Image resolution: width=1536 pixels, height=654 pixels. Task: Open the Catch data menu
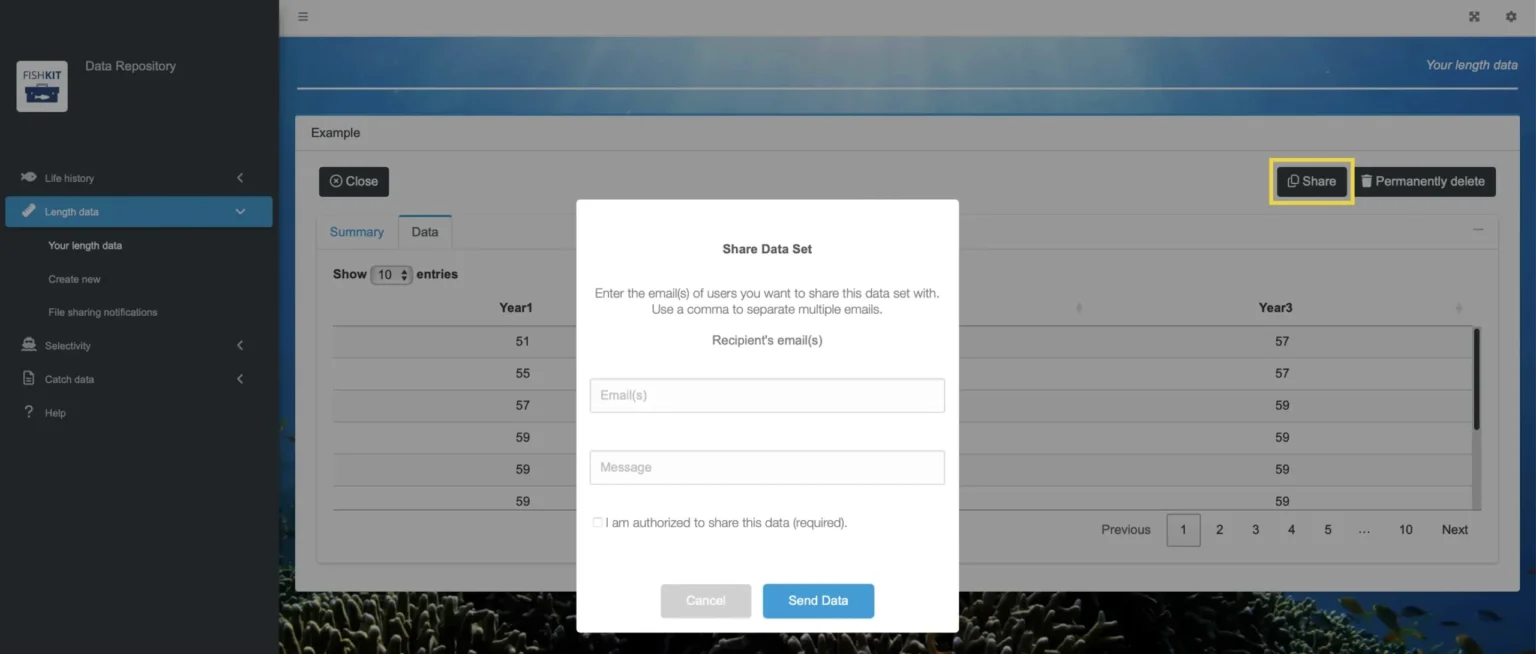139,379
